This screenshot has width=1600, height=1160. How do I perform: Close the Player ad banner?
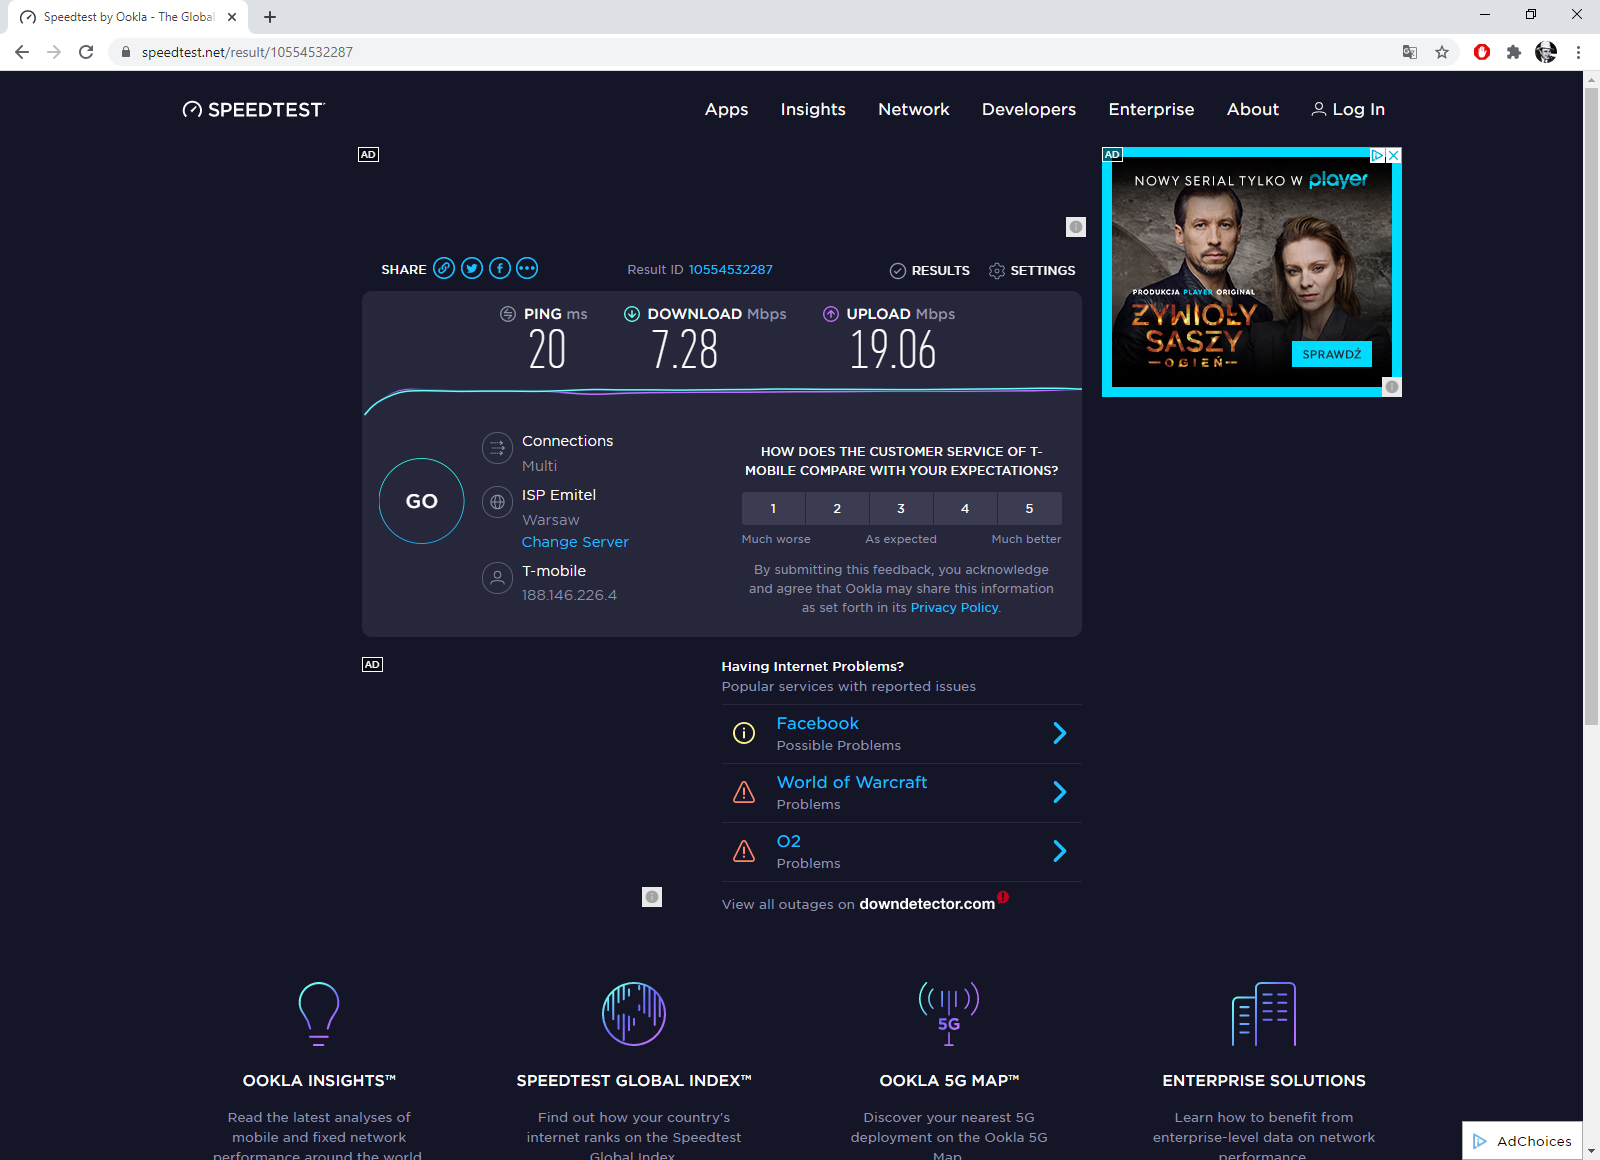[x=1394, y=155]
